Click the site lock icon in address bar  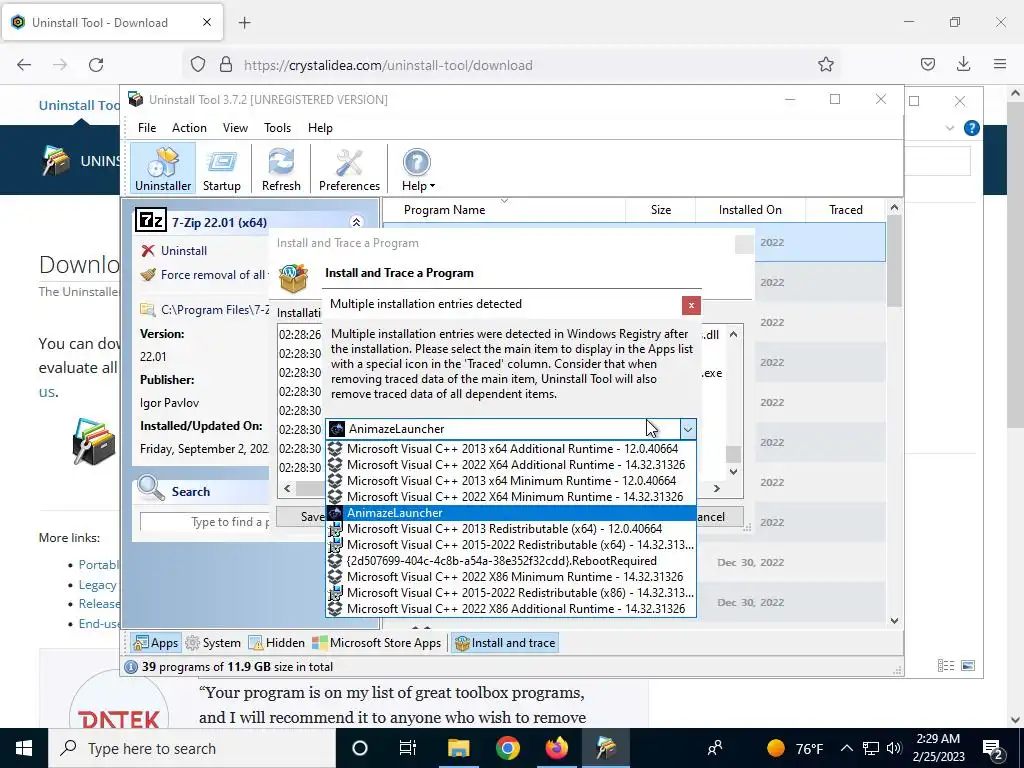[x=226, y=65]
